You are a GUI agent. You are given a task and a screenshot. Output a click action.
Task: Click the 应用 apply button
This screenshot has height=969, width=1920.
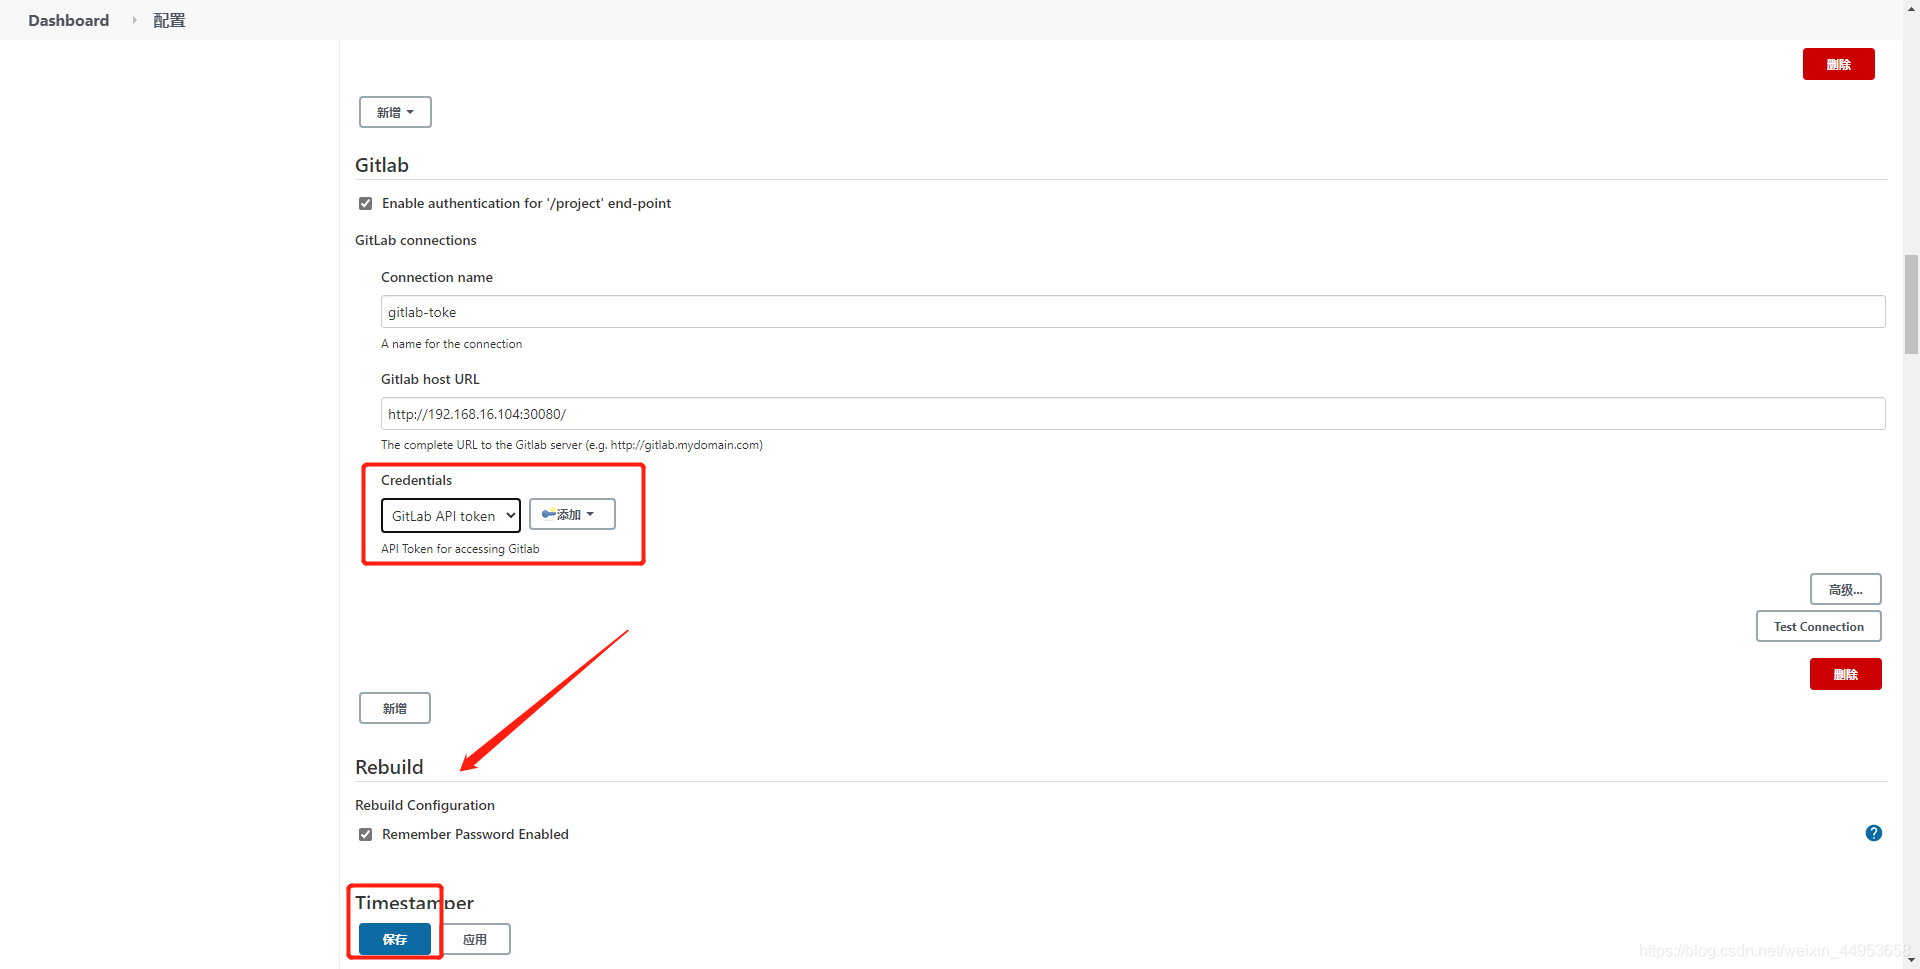(x=475, y=939)
